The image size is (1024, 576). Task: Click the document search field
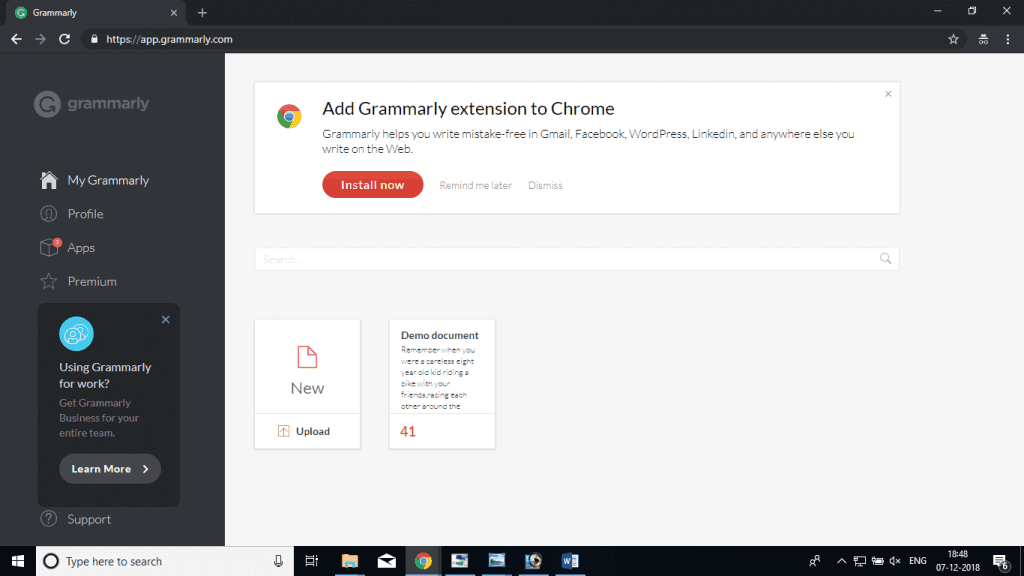[x=565, y=259]
